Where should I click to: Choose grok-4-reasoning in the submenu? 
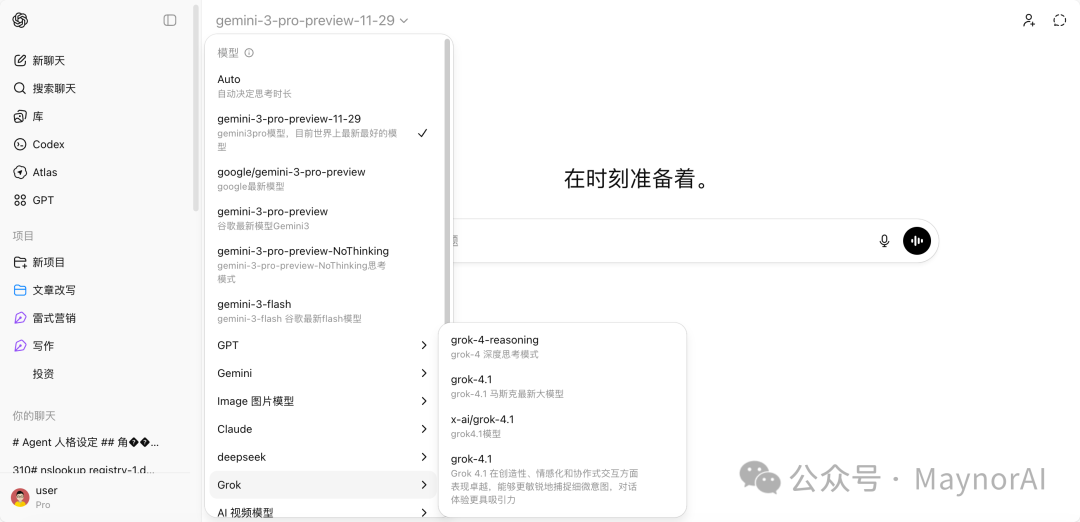click(562, 347)
